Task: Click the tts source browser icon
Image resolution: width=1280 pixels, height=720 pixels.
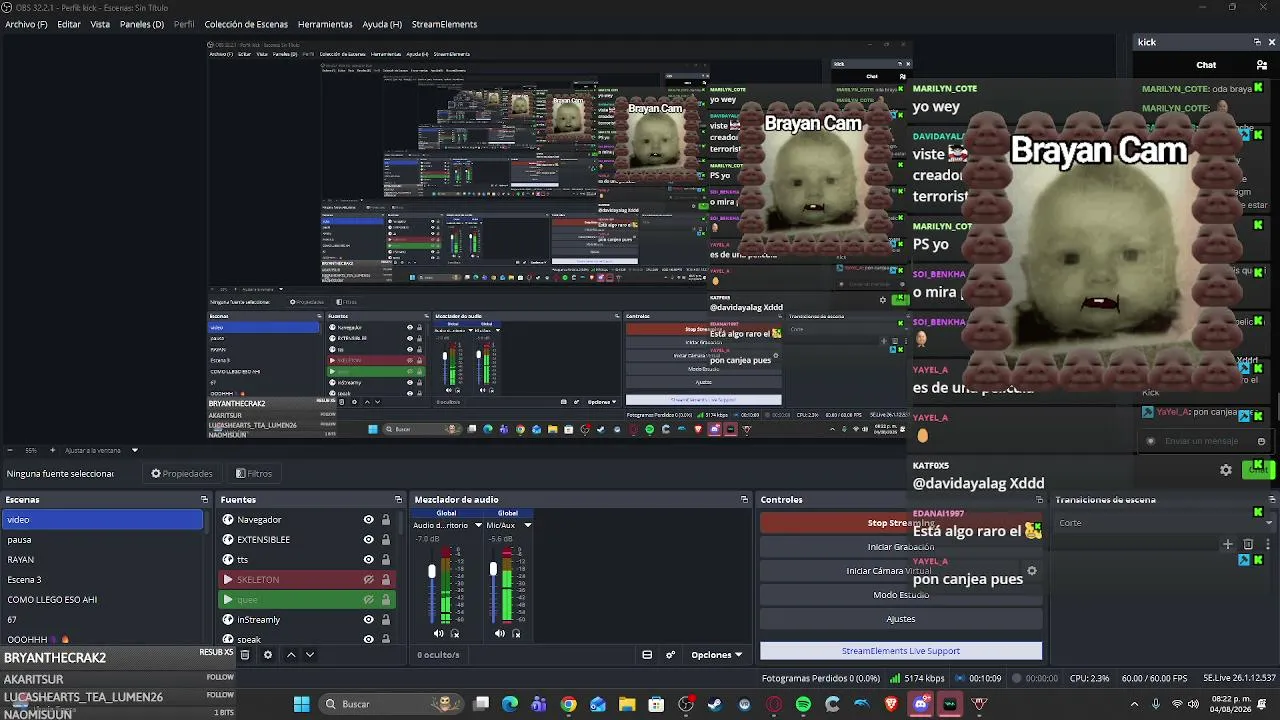Action: (x=228, y=560)
